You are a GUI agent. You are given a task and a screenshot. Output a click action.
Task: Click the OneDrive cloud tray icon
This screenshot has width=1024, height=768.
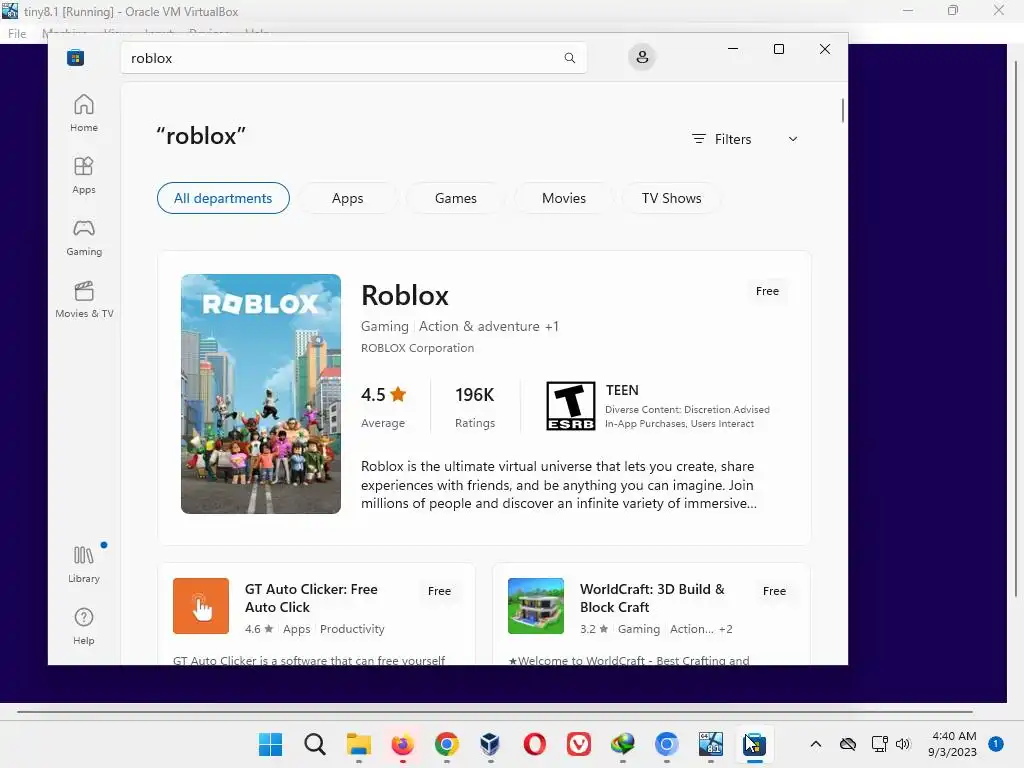(848, 744)
